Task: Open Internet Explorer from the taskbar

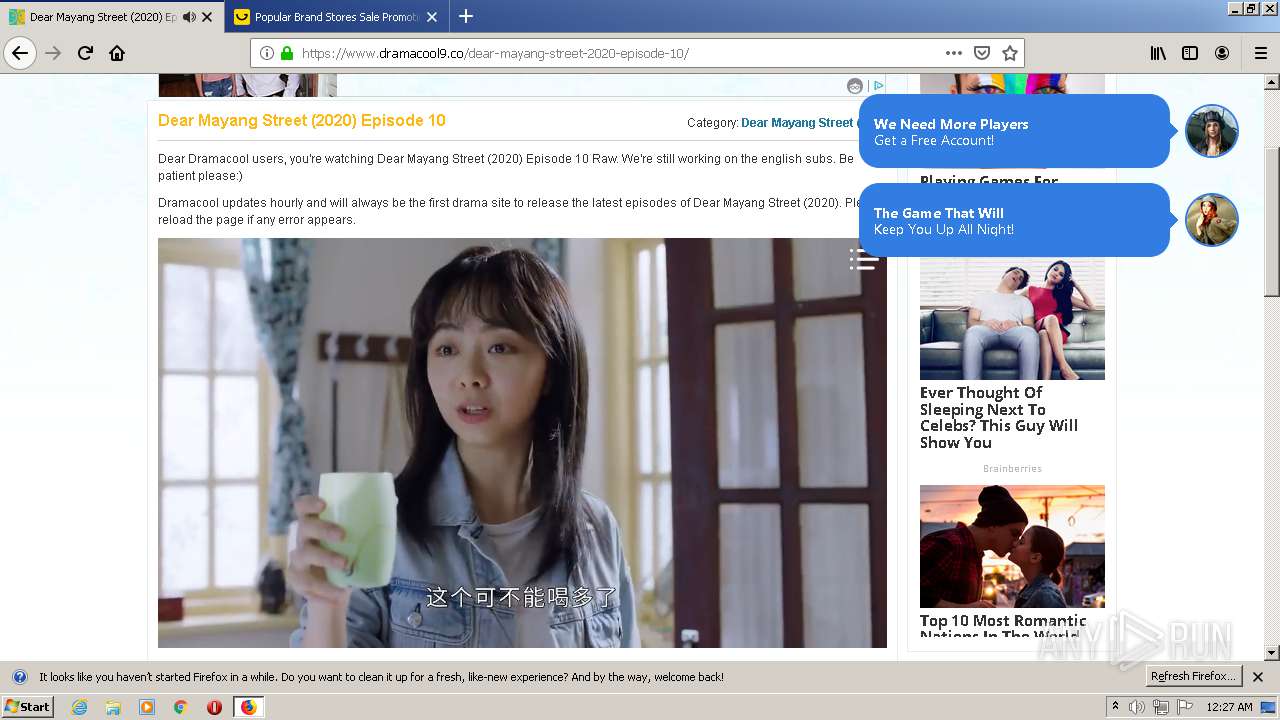Action: (x=79, y=707)
